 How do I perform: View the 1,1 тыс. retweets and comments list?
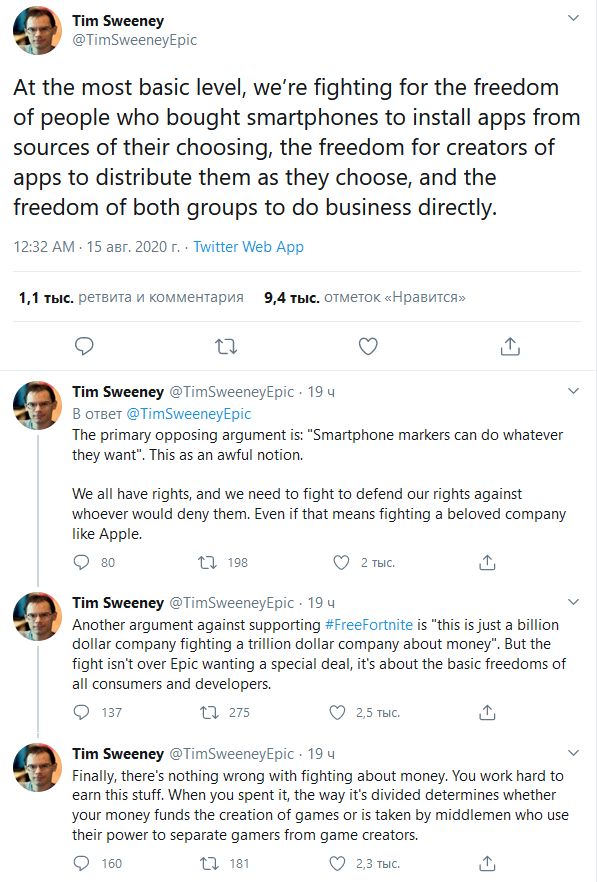point(131,297)
